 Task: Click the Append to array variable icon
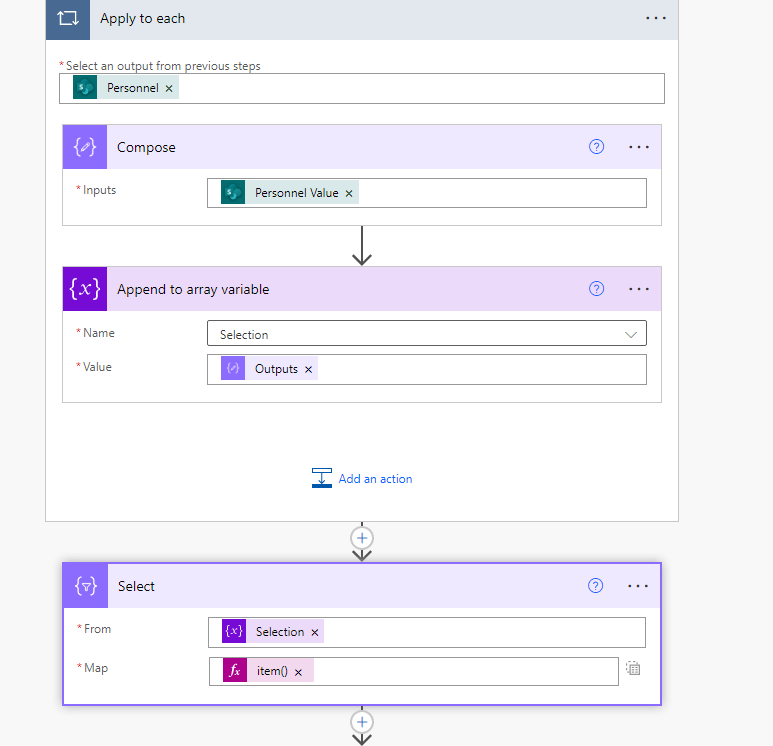click(85, 289)
